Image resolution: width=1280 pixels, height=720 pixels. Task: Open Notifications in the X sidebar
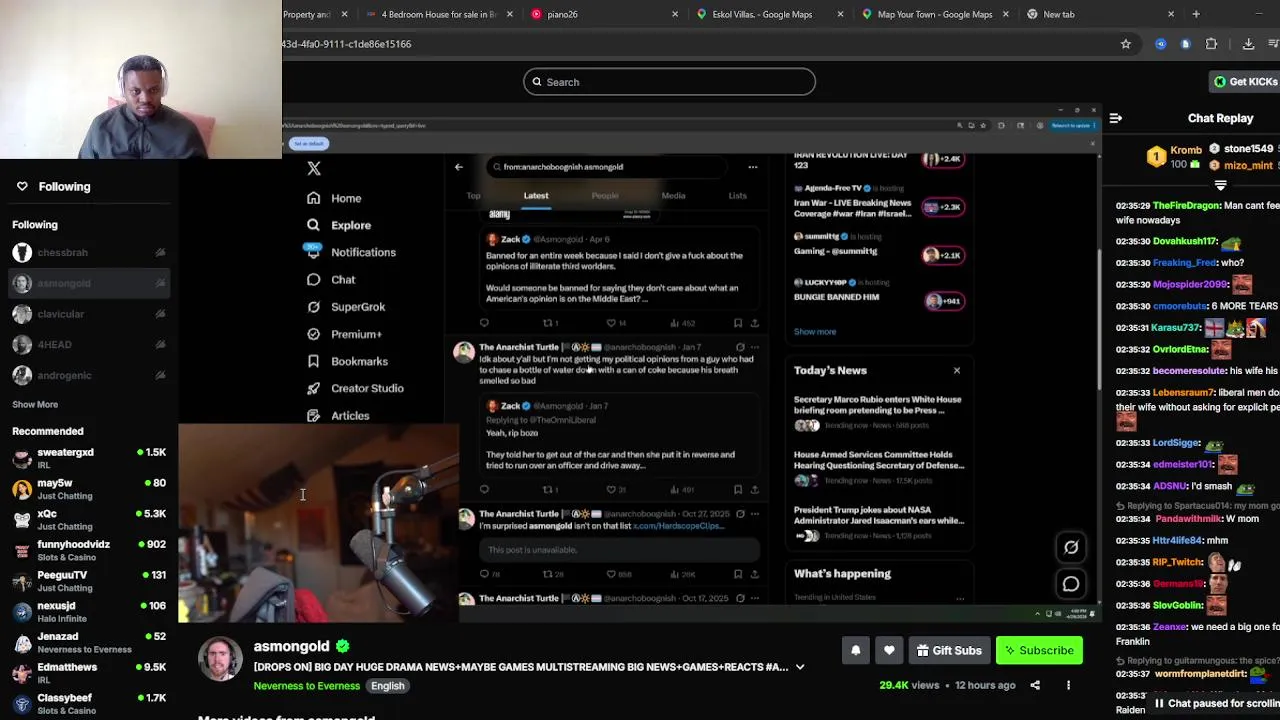click(x=351, y=252)
